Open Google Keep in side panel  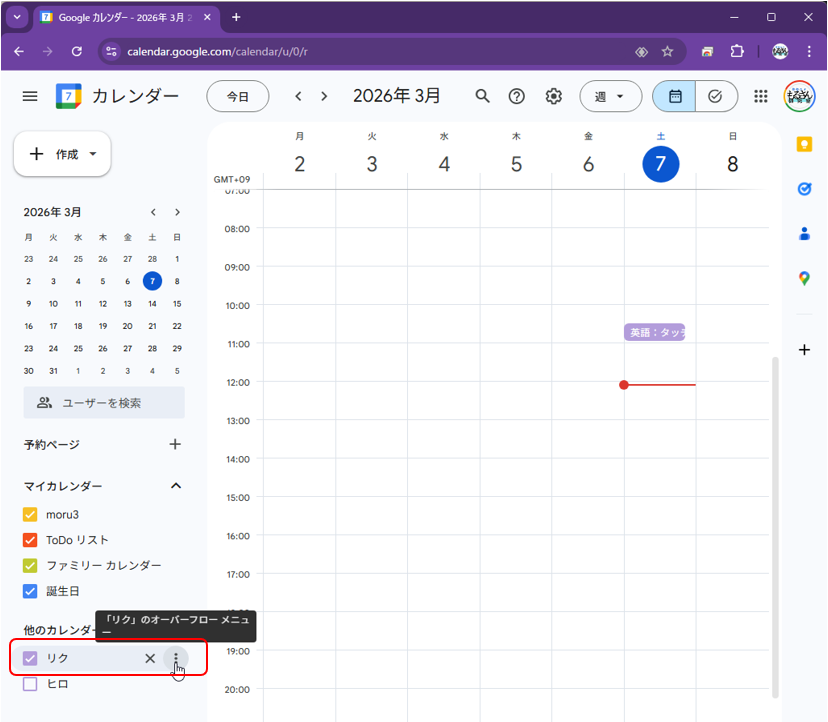[804, 144]
